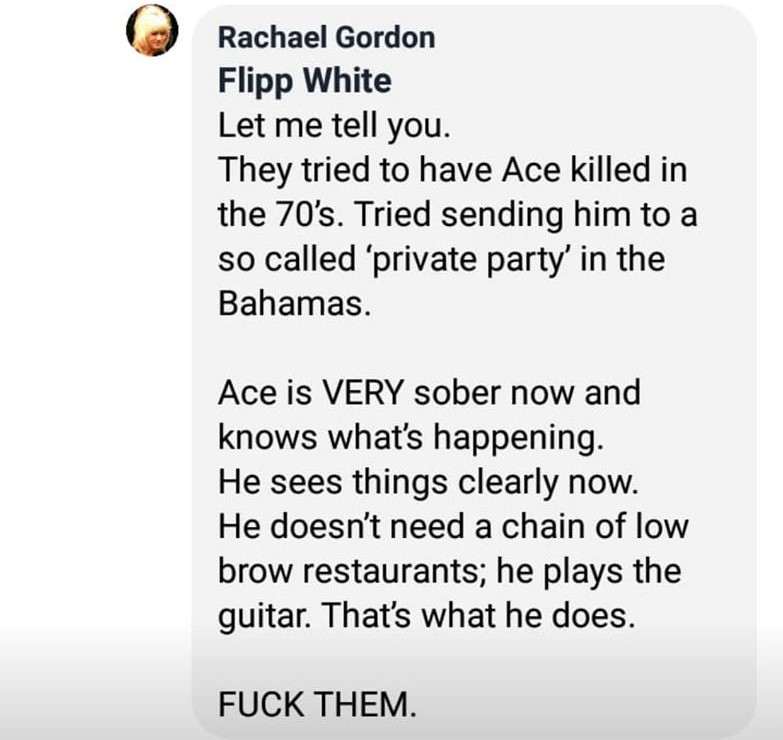783x740 pixels.
Task: Open Rachael Gordon's profile picture
Action: click(151, 31)
